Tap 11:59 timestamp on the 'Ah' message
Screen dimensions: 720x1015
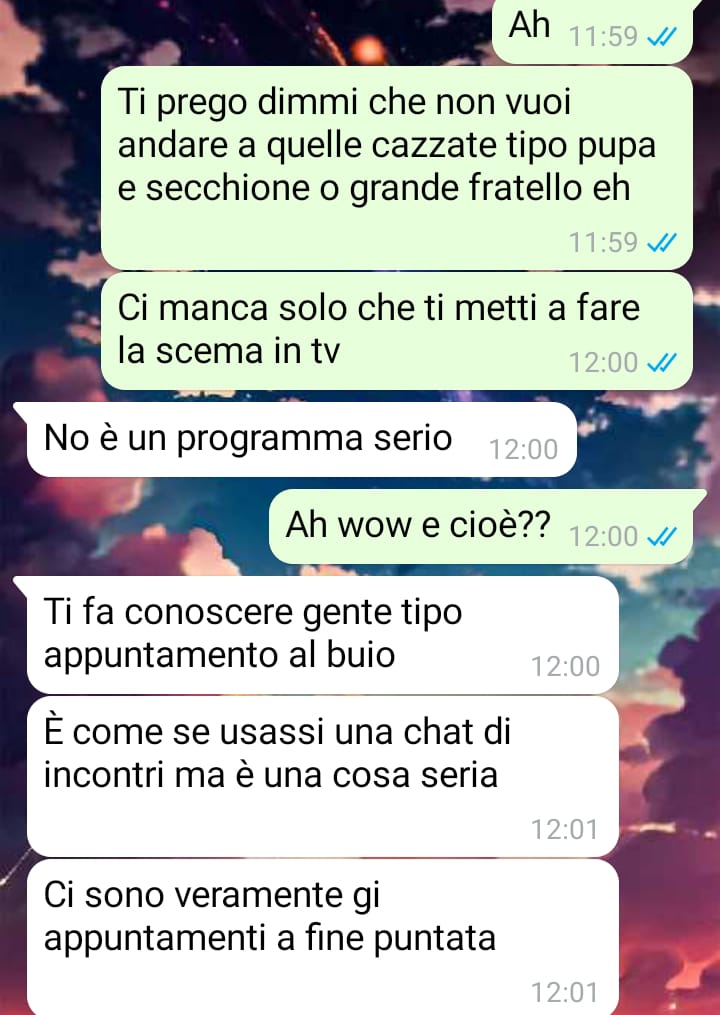tap(603, 37)
